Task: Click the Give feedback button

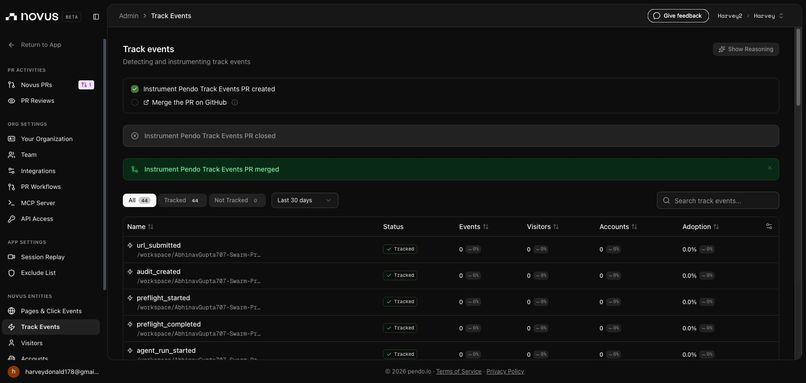Action: (678, 16)
